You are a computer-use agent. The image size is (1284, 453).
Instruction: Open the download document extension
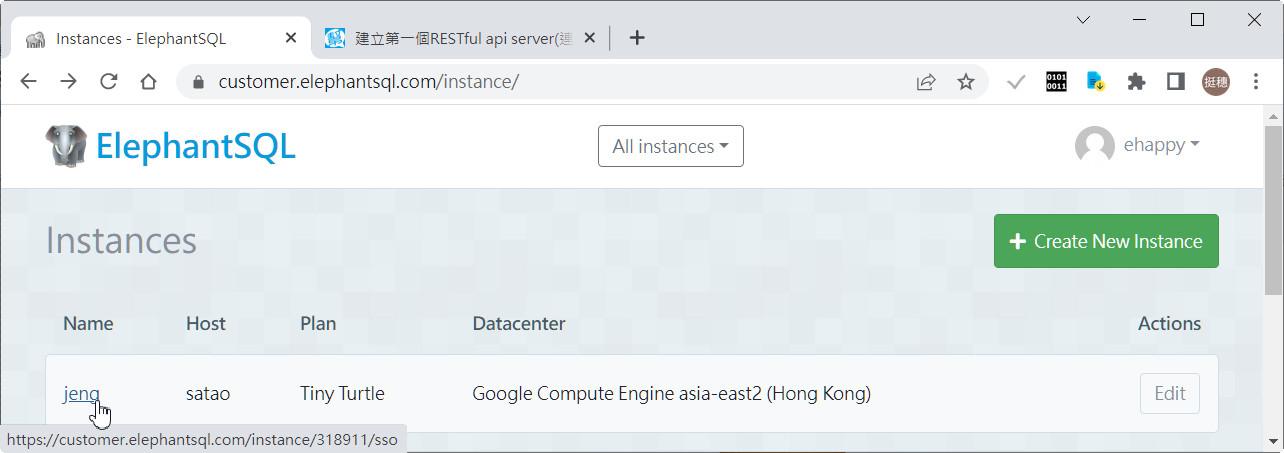[1096, 82]
